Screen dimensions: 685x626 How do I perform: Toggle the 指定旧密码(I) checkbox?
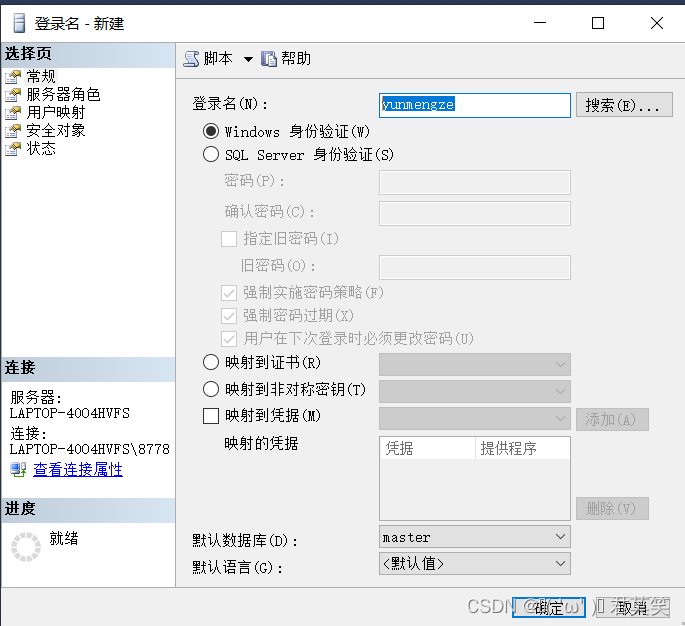coord(229,239)
